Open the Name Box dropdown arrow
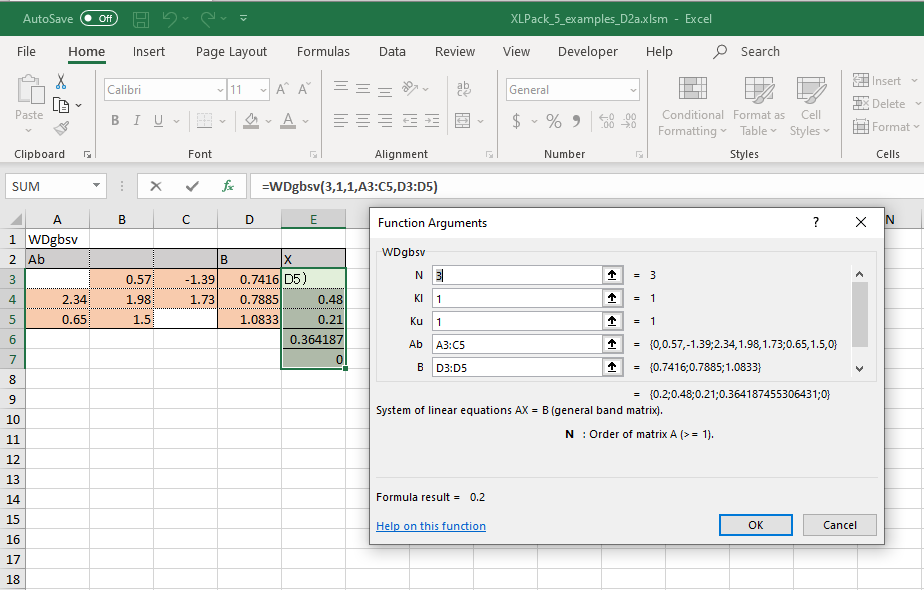 click(x=96, y=186)
